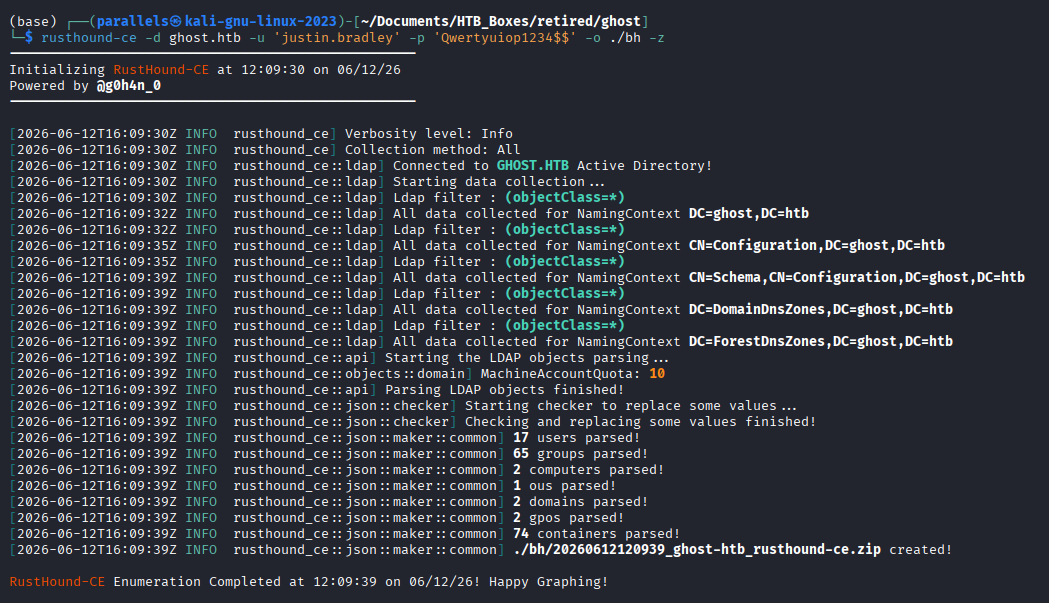Click the 'Verbosity level: Info' log message
Viewport: 1049px width, 603px height.
point(429,134)
